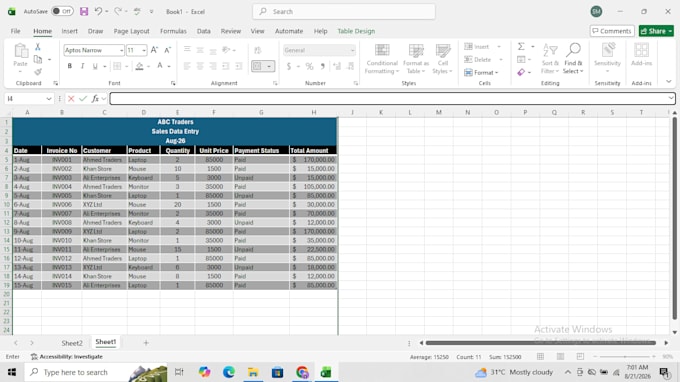680x382 pixels.
Task: Click in the zoom slider in status bar
Action: pos(624,356)
